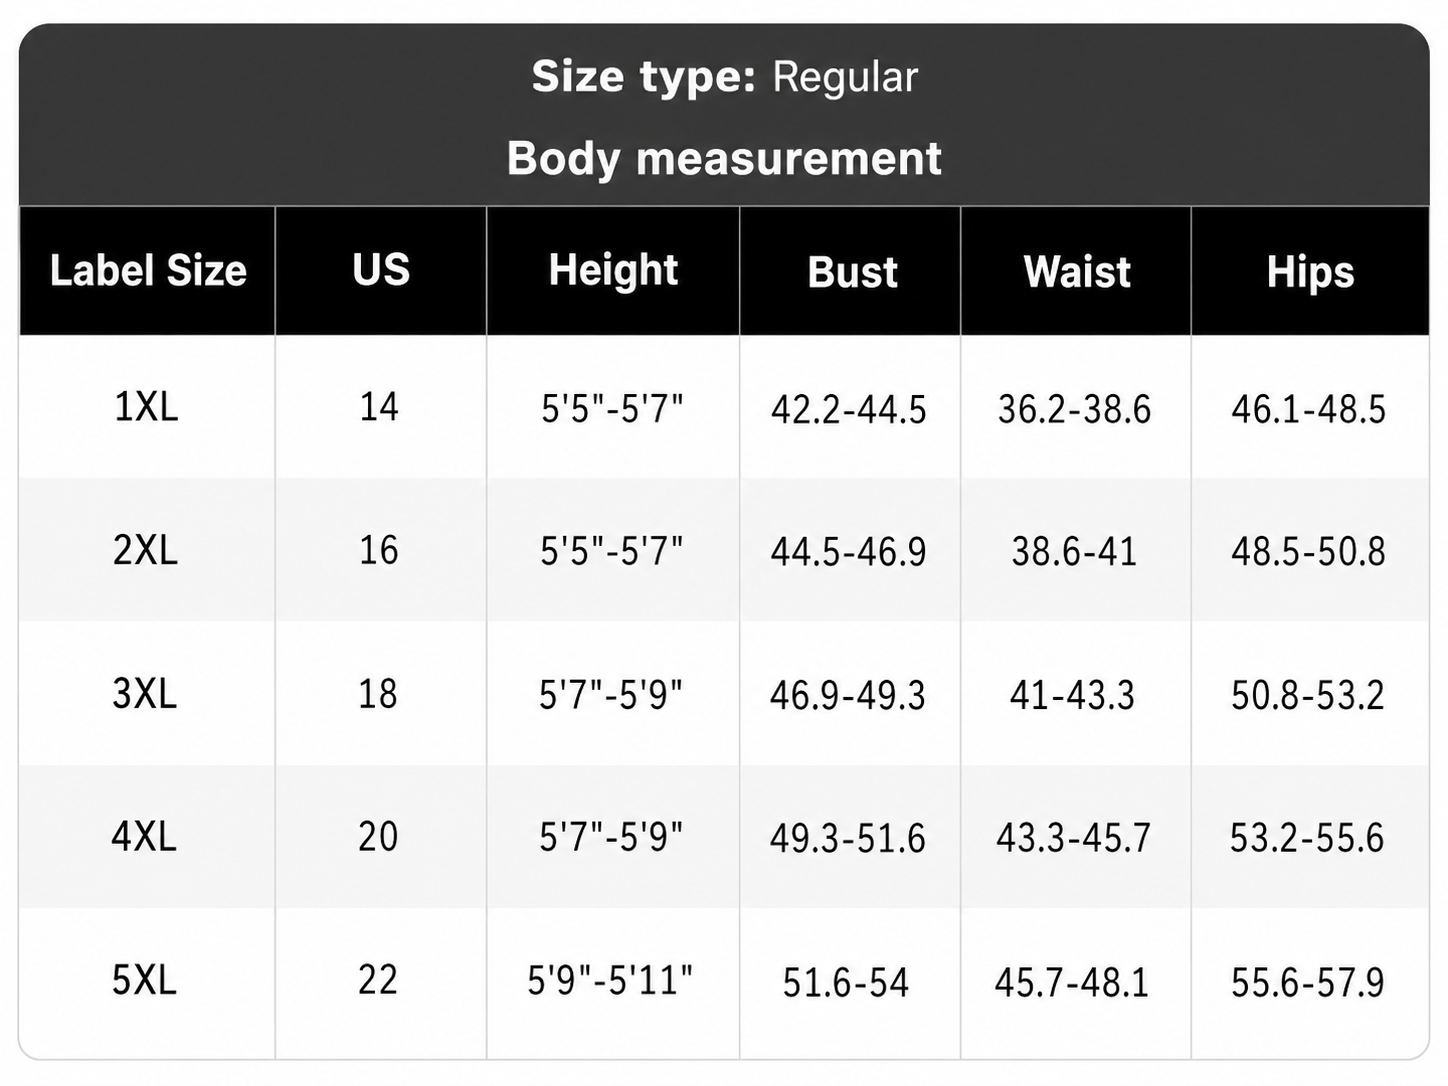The width and height of the screenshot is (1448, 1086).
Task: Click the Label Size column header
Action: (148, 270)
